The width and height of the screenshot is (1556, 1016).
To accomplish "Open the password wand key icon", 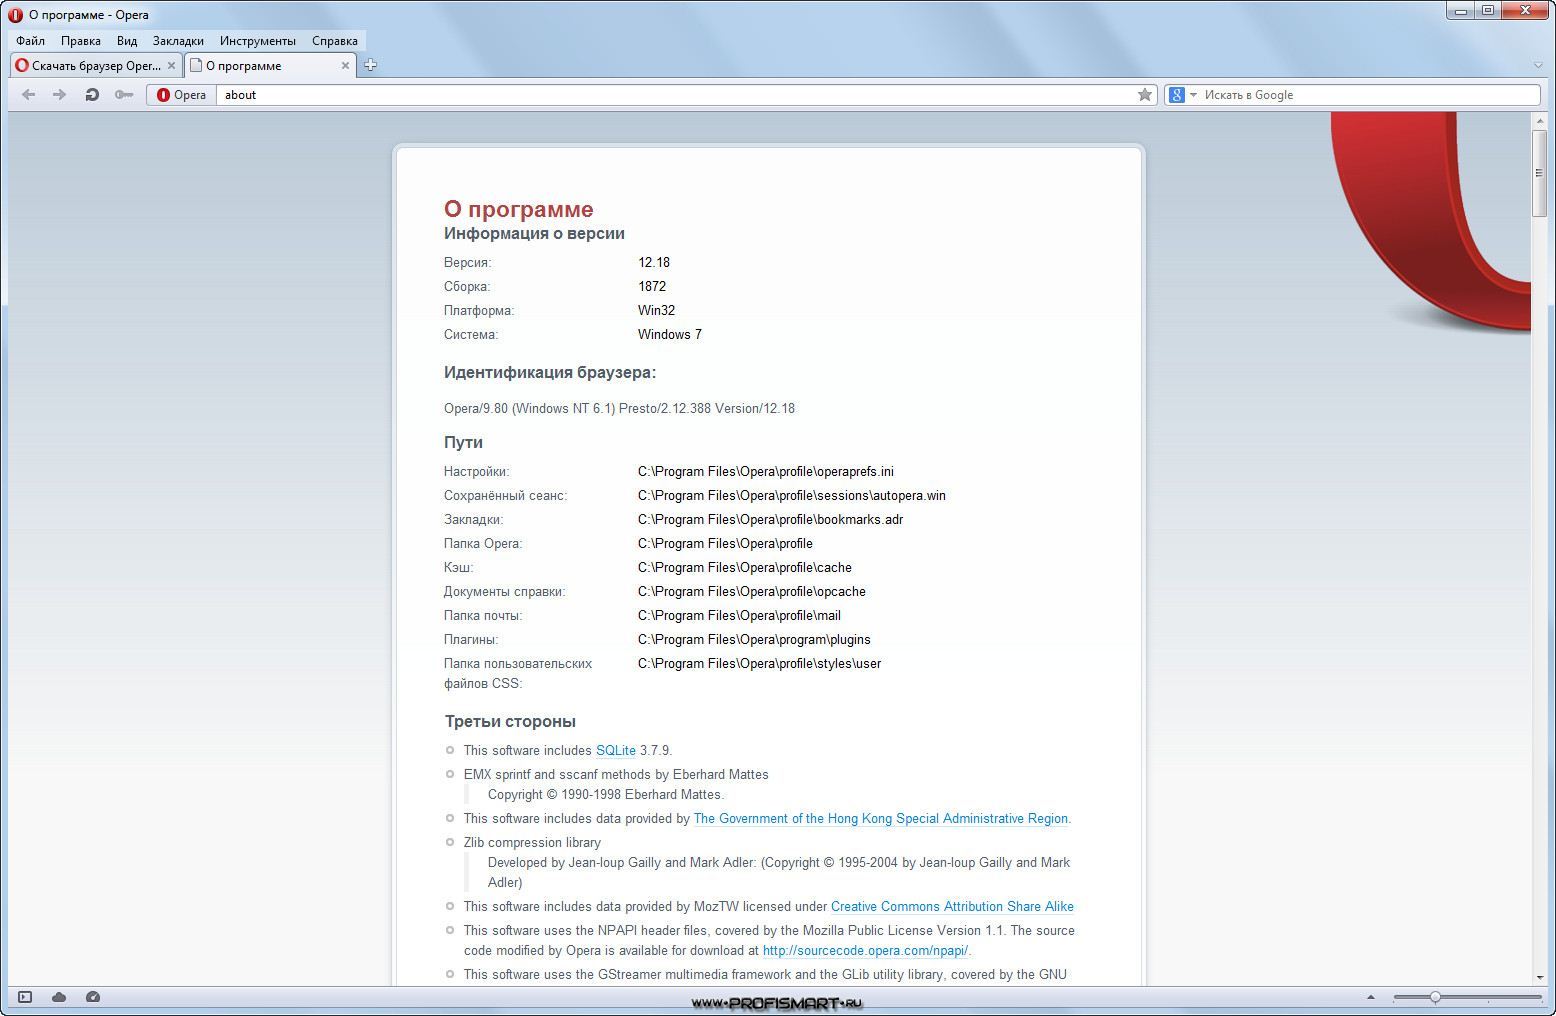I will (x=124, y=95).
